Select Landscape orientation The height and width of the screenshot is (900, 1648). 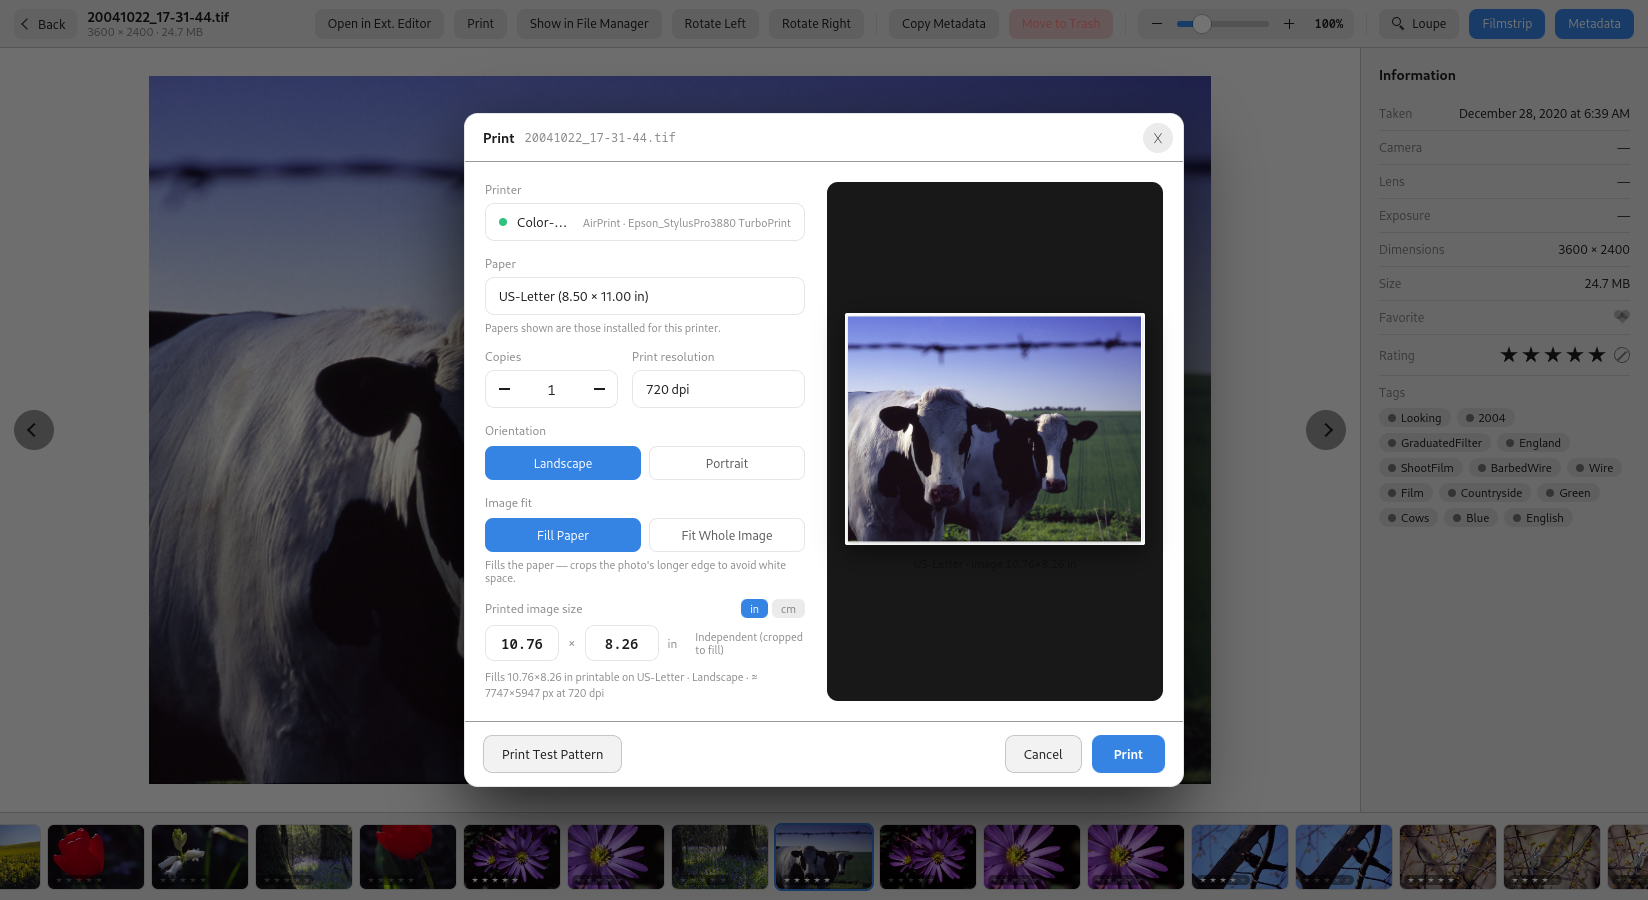[x=563, y=463]
